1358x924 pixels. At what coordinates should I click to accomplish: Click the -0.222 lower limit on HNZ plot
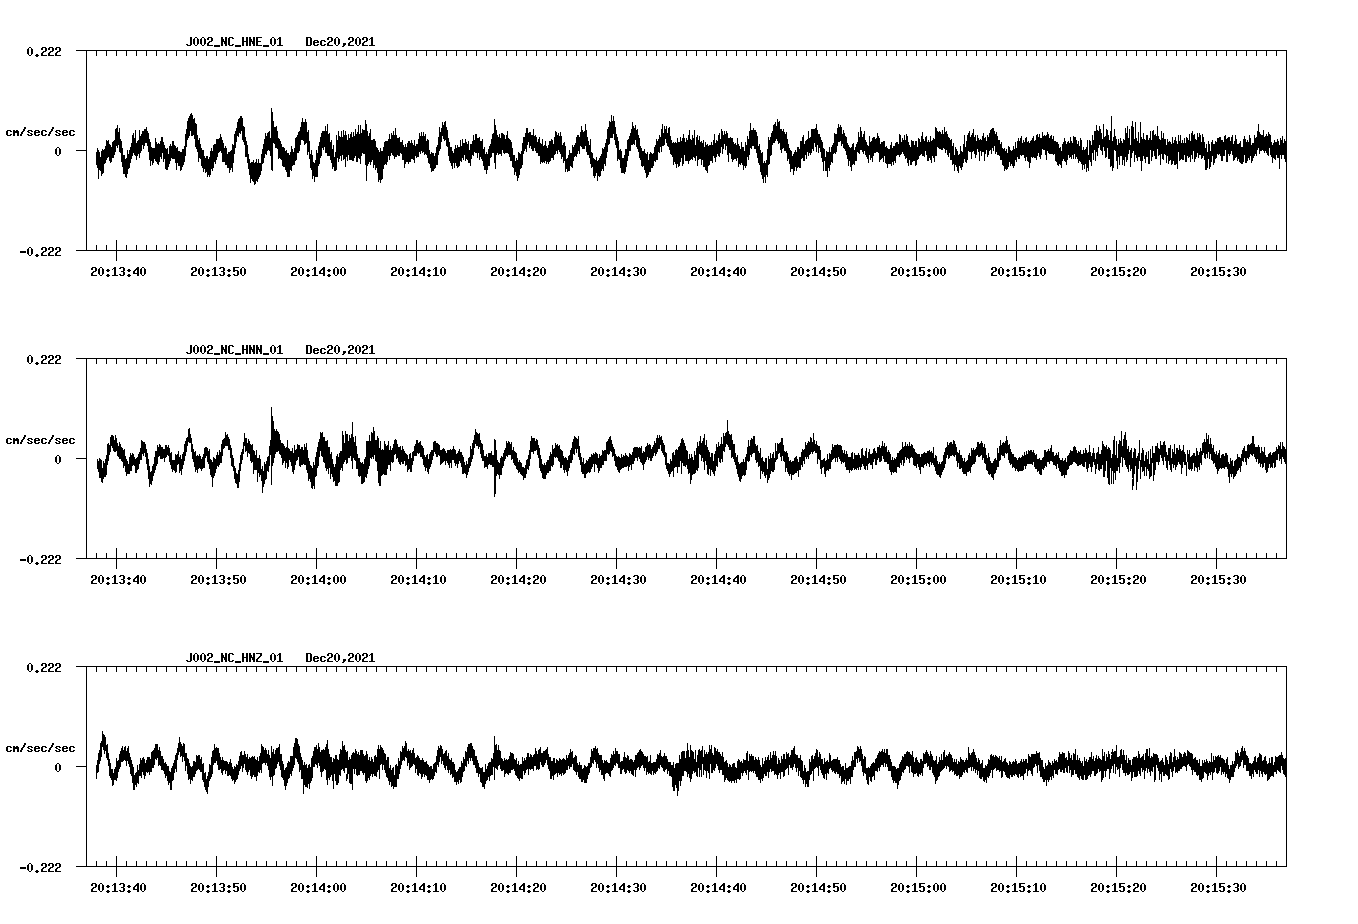[40, 867]
